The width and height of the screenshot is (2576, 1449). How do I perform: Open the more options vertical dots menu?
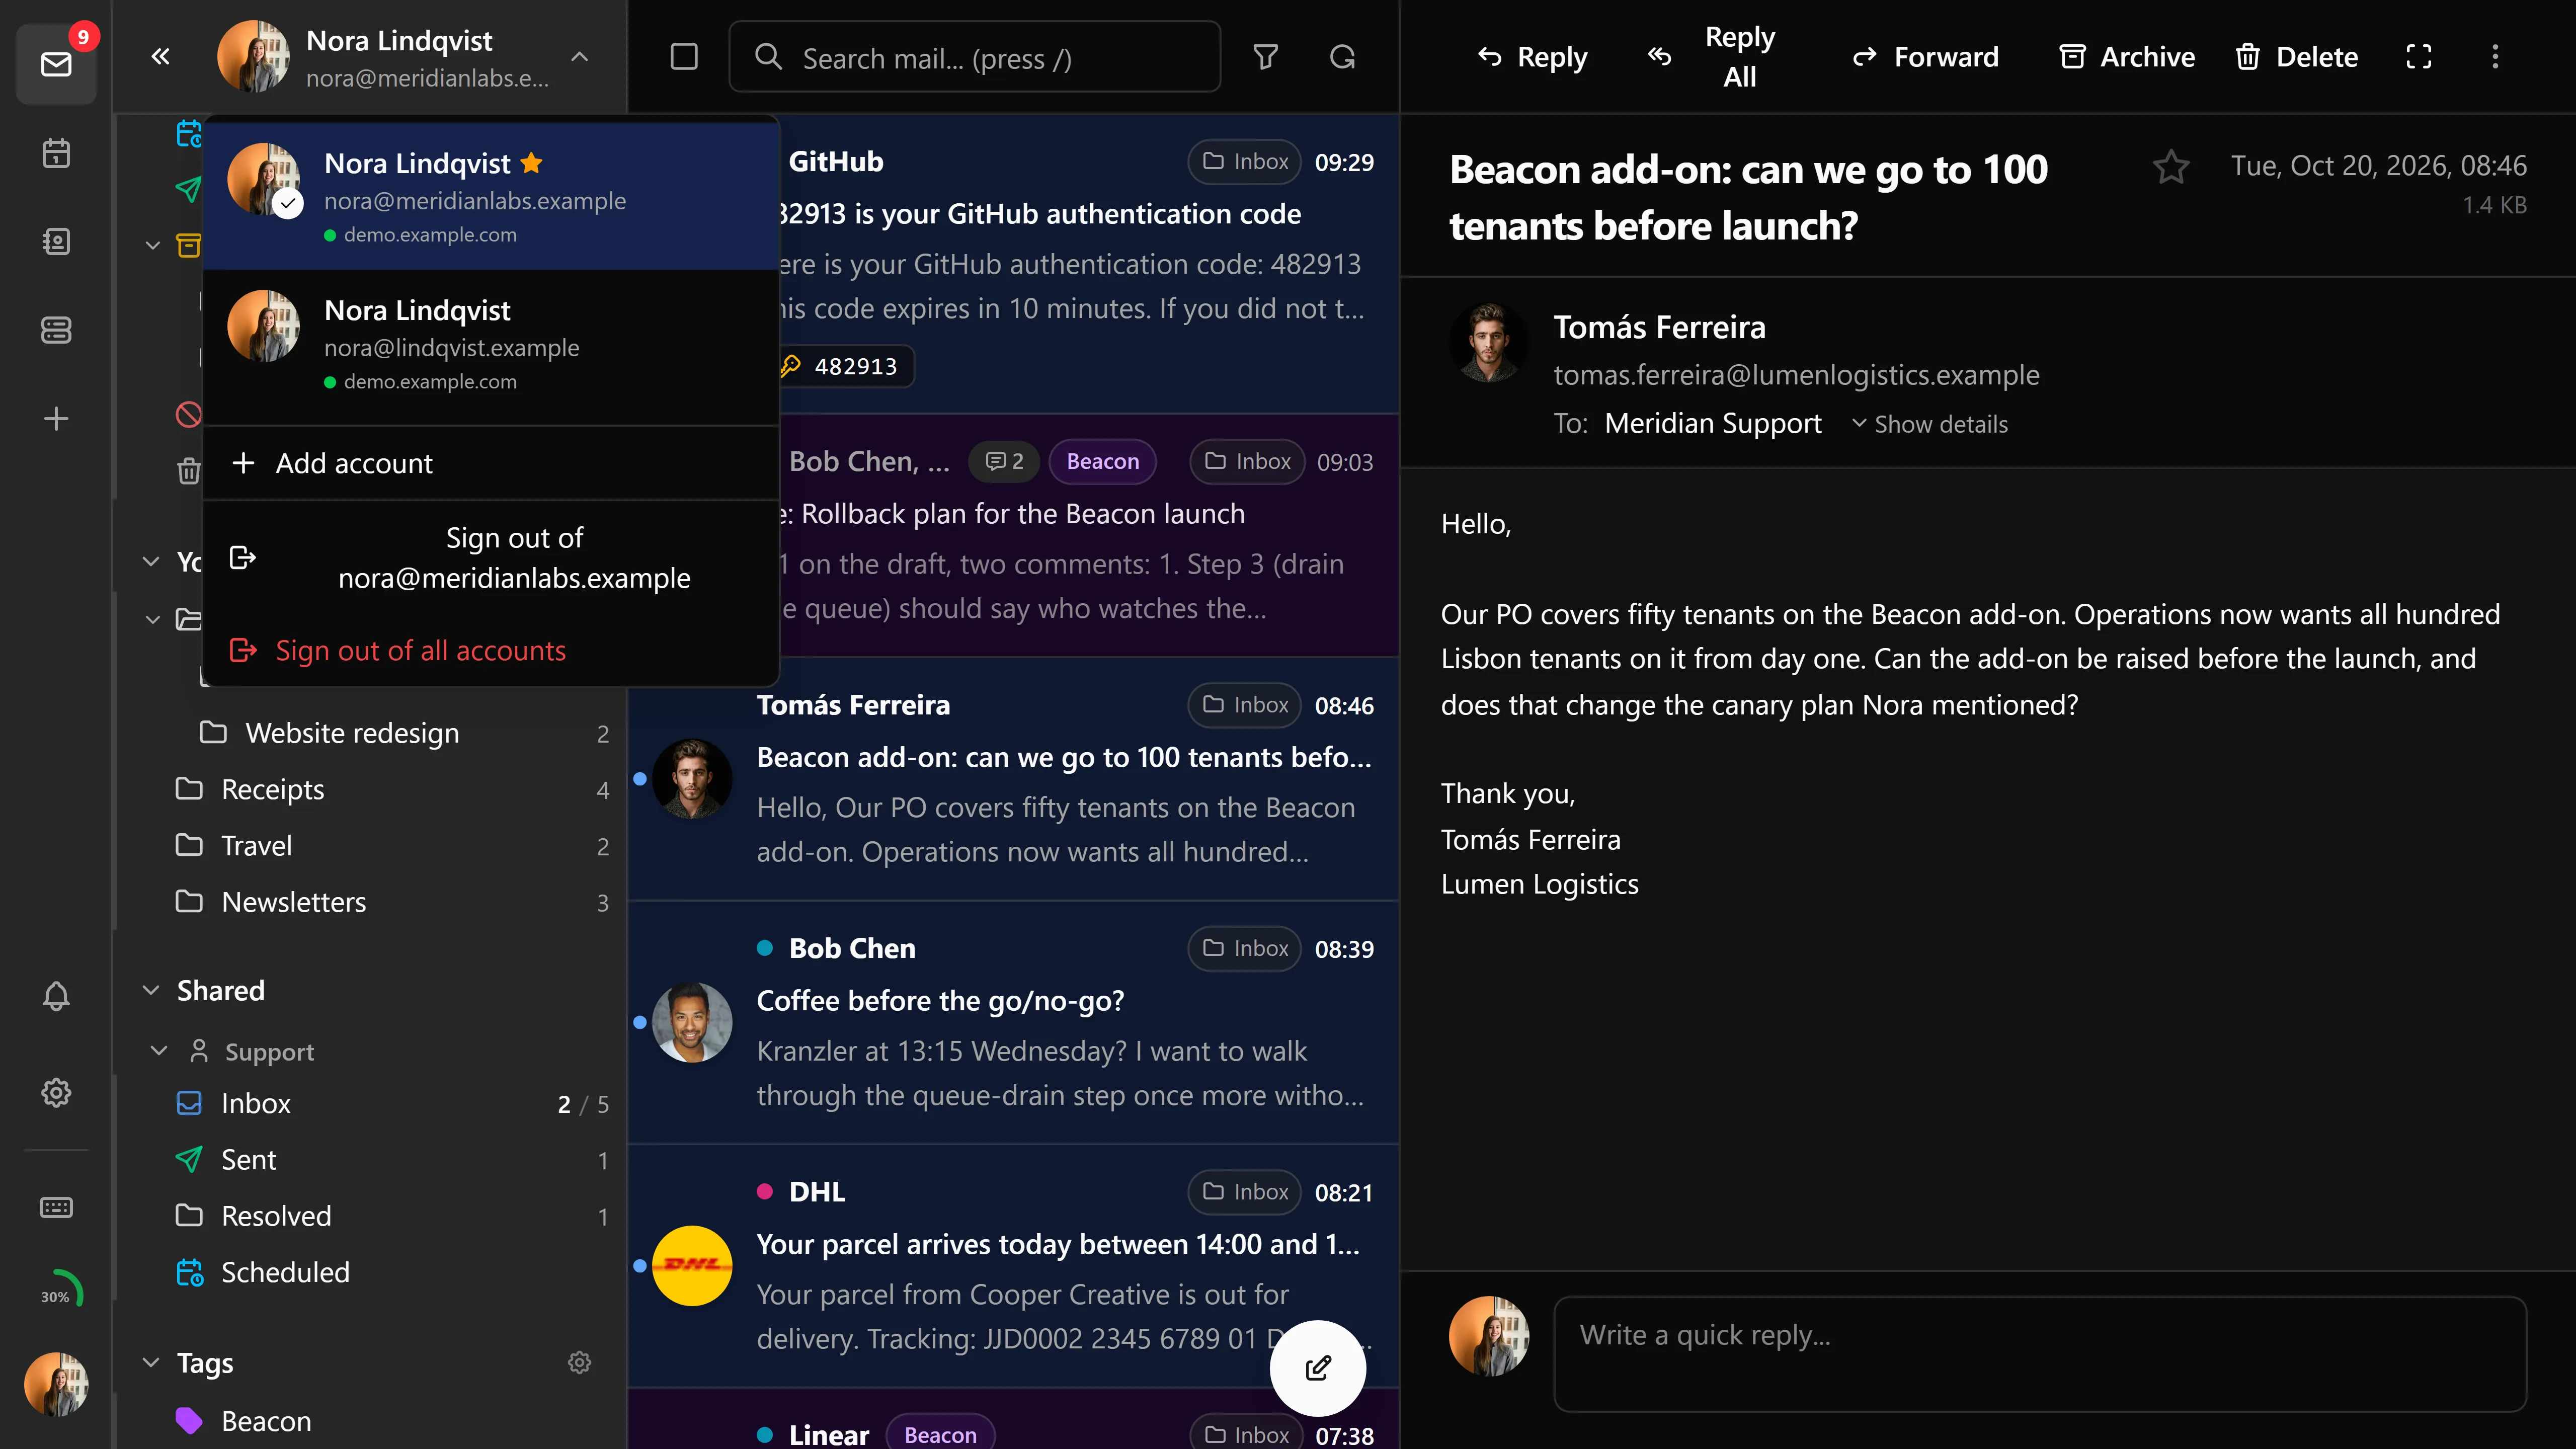2495,57
